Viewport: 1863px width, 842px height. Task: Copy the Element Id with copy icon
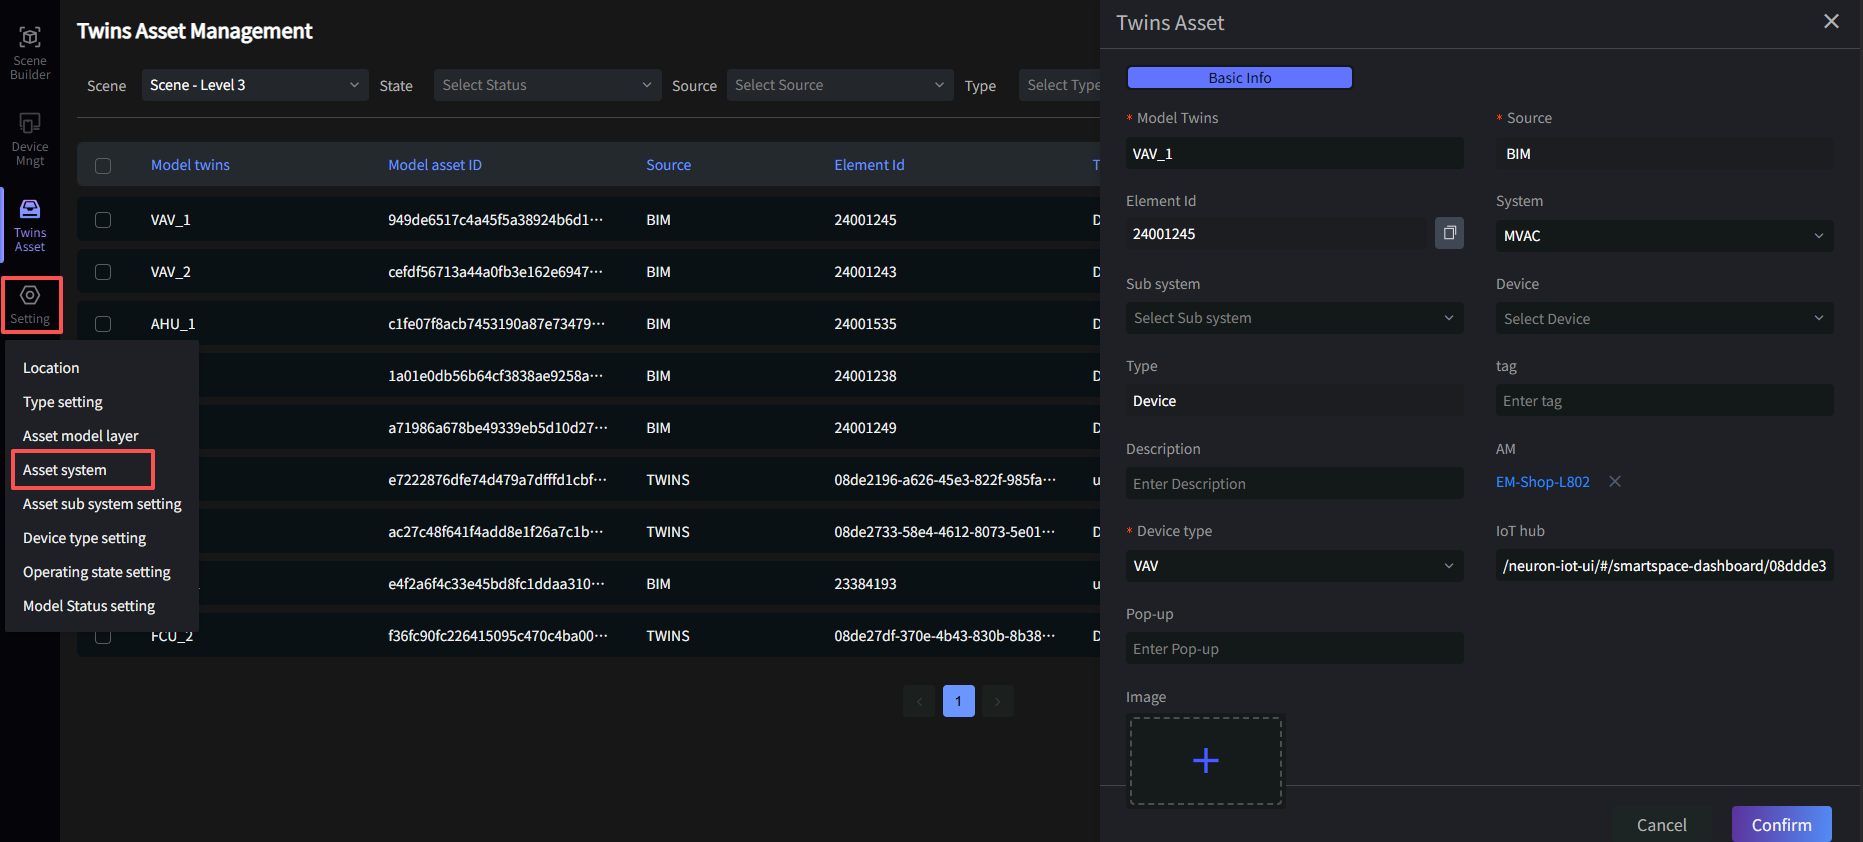click(1449, 233)
